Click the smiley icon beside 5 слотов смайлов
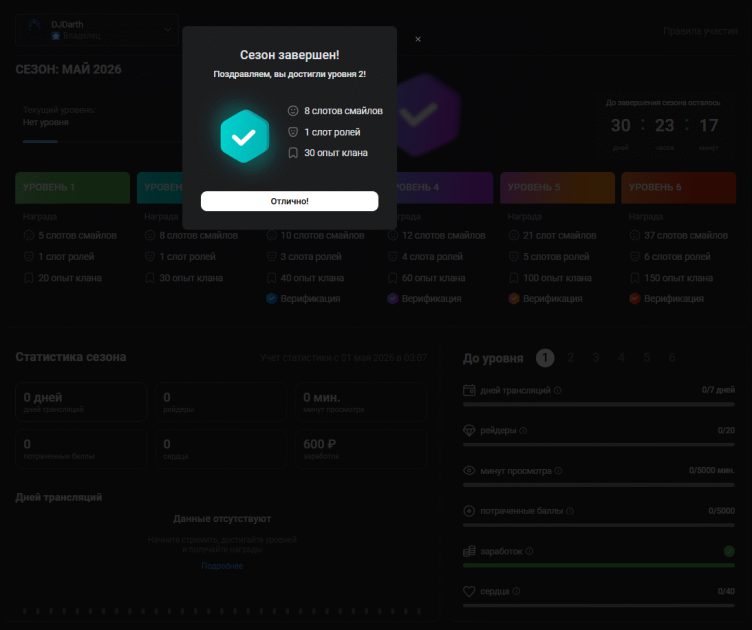Screen dimensions: 752x630 pos(29,235)
